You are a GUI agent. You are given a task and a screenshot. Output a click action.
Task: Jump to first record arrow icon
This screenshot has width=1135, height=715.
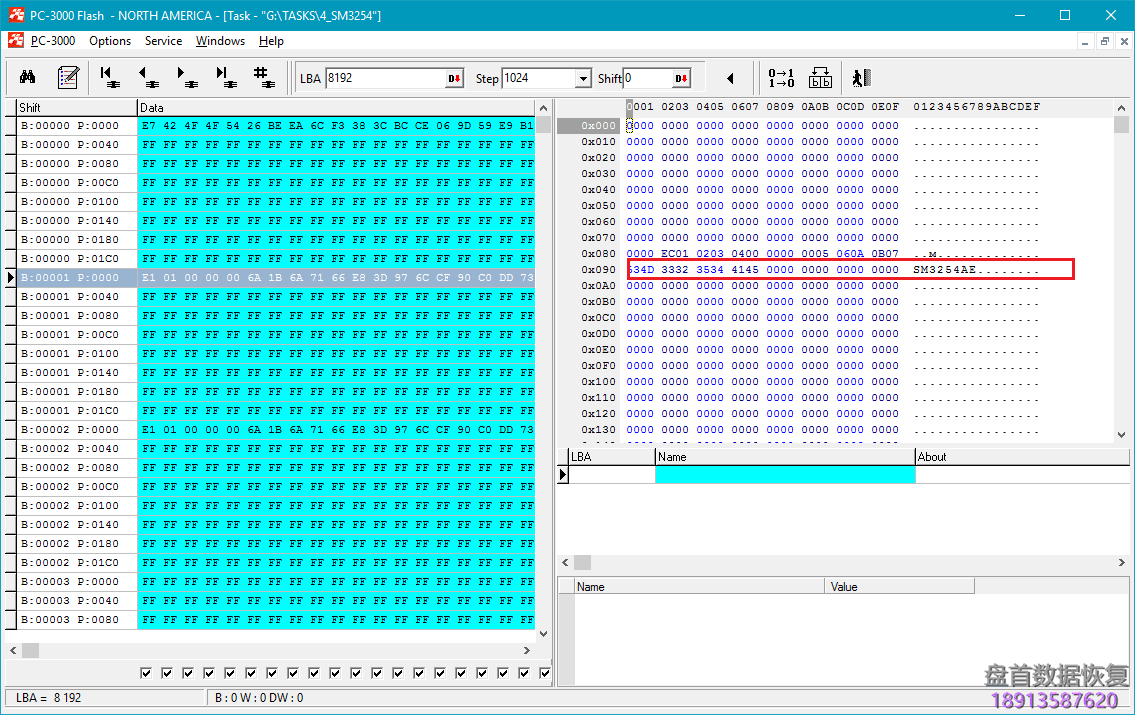(x=110, y=78)
